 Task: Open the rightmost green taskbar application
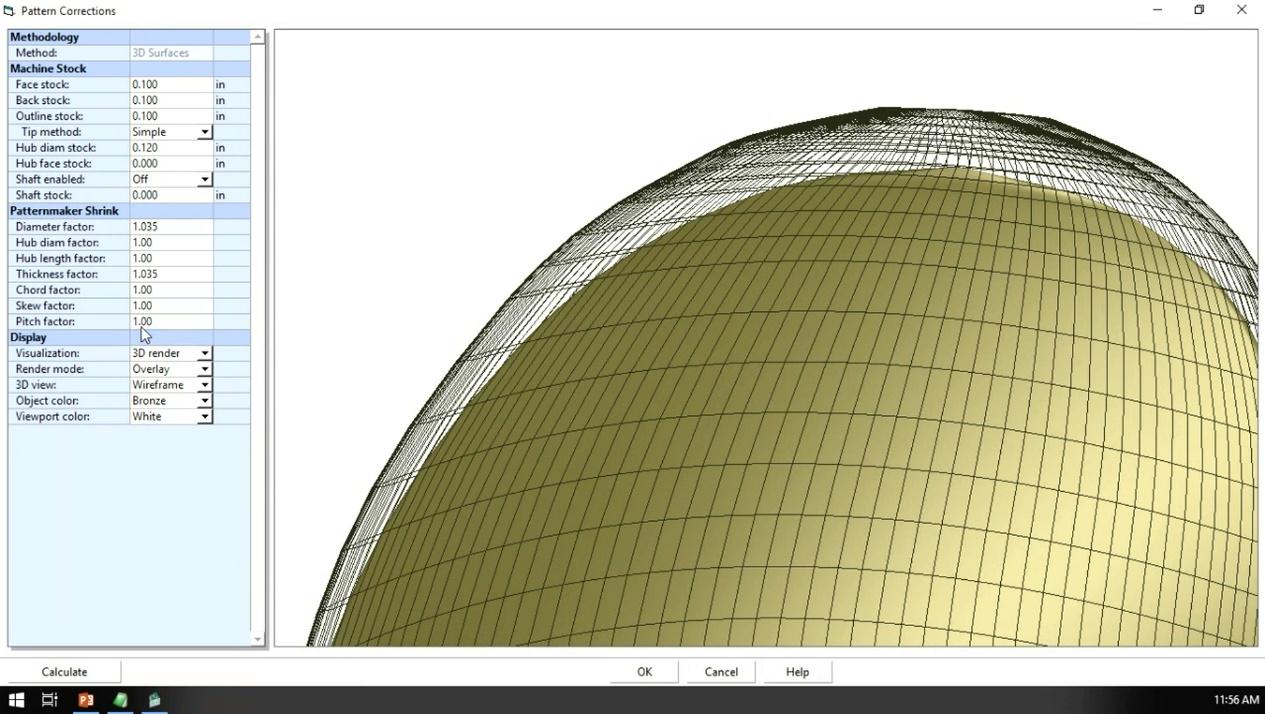point(154,699)
